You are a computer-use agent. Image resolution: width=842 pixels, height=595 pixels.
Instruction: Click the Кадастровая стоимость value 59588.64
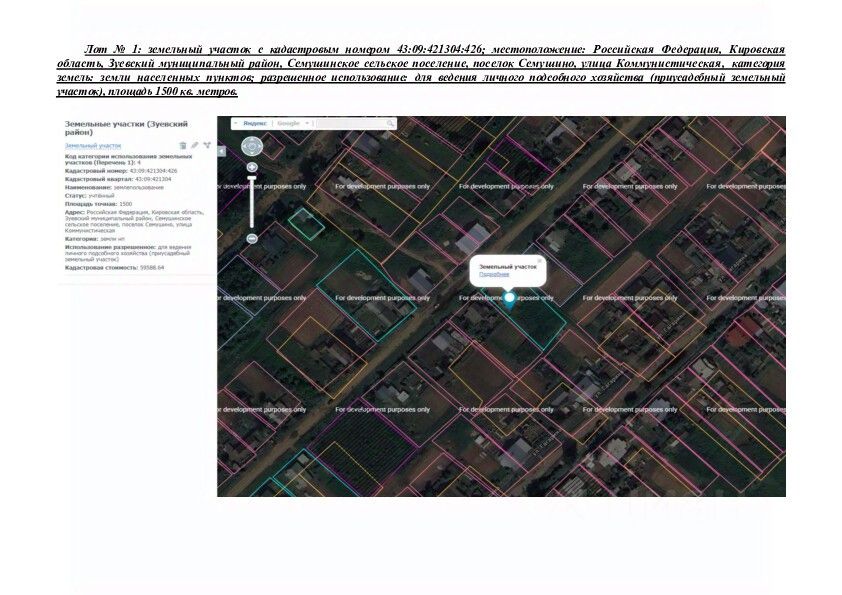coord(152,267)
